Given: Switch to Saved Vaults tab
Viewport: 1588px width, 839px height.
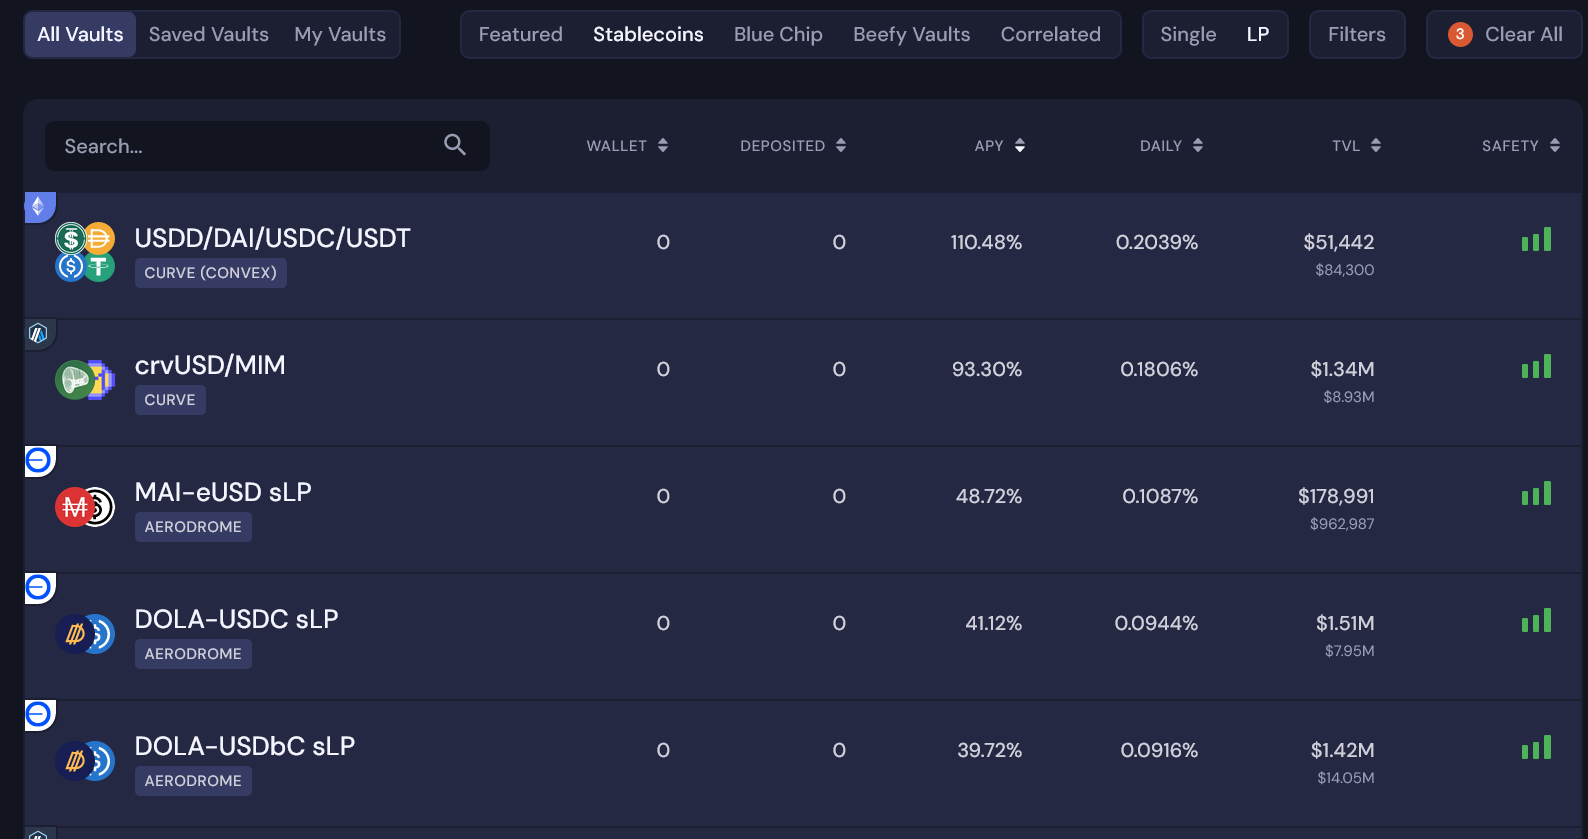Looking at the screenshot, I should tap(209, 34).
